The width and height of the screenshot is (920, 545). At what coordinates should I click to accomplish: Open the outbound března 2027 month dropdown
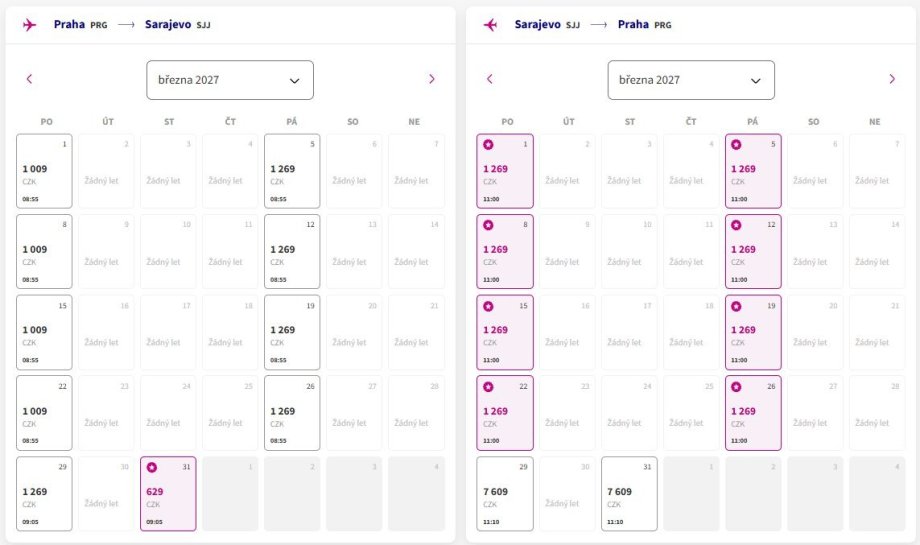[230, 80]
